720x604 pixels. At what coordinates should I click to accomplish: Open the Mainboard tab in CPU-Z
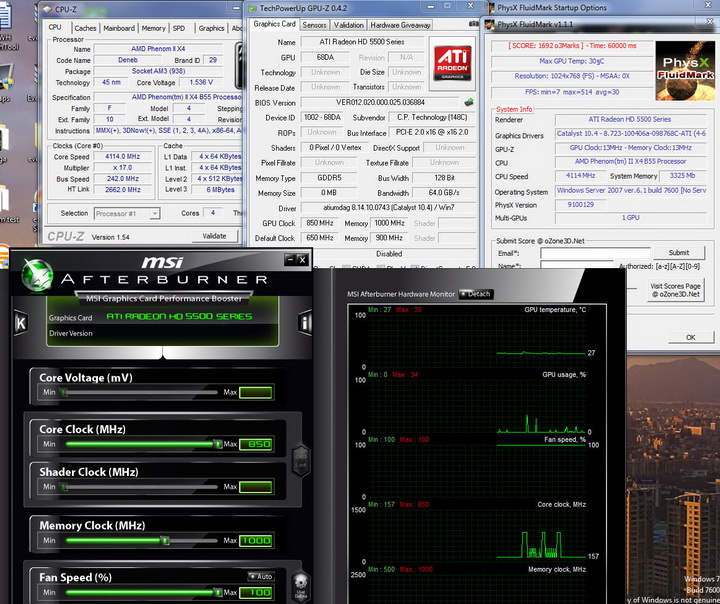click(x=119, y=28)
